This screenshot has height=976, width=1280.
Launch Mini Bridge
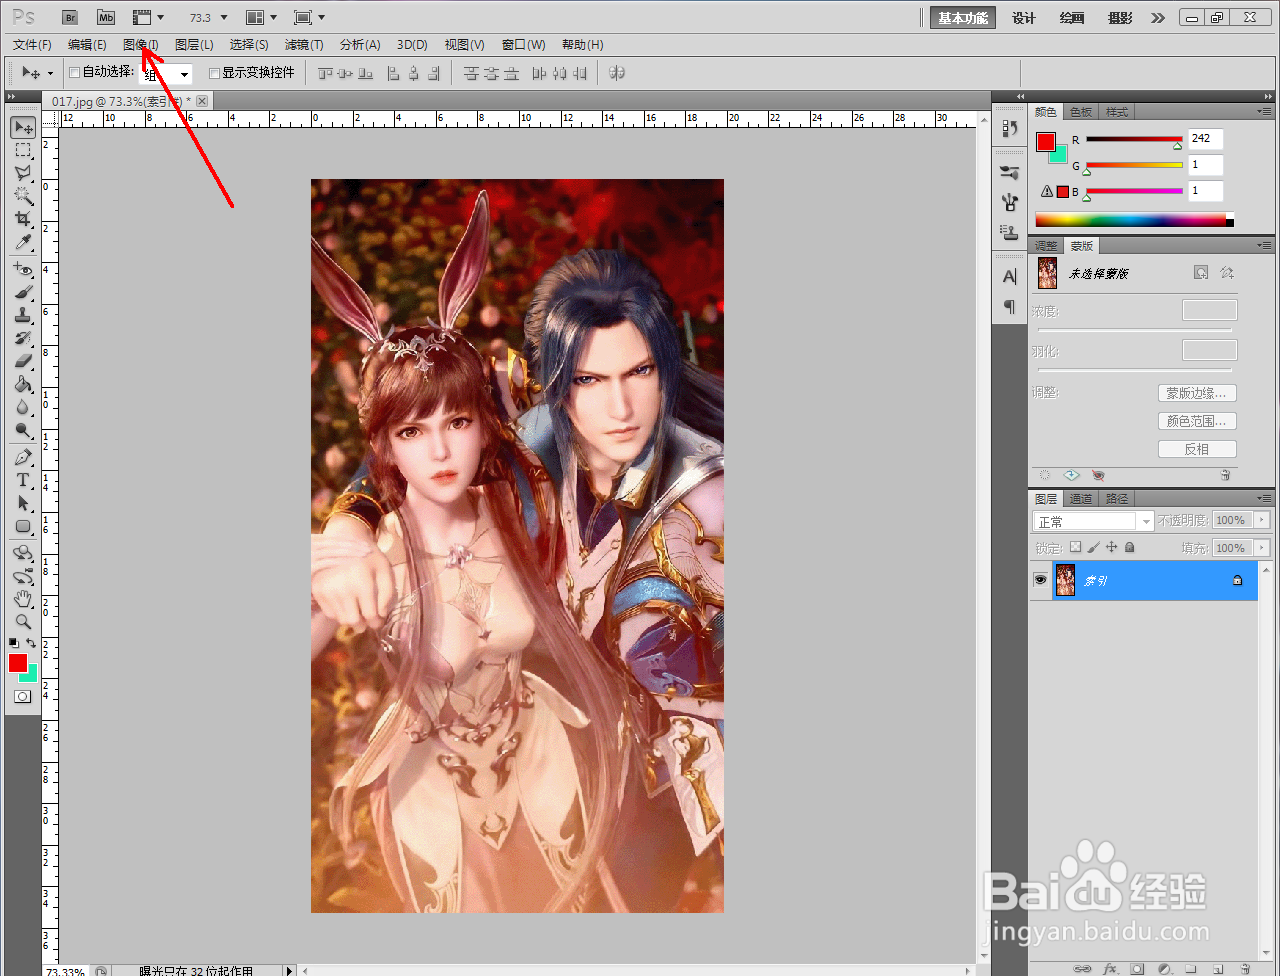pos(104,17)
